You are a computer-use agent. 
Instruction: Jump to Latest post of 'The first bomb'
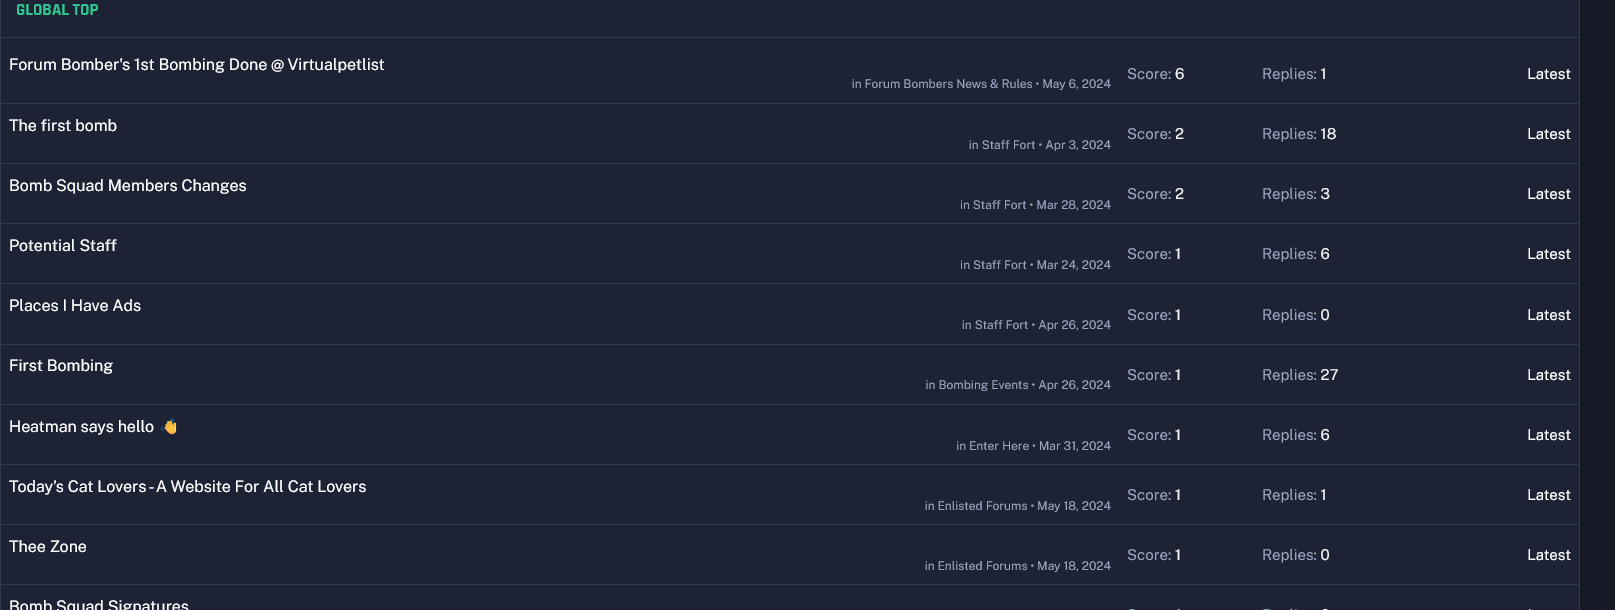[x=1548, y=134]
